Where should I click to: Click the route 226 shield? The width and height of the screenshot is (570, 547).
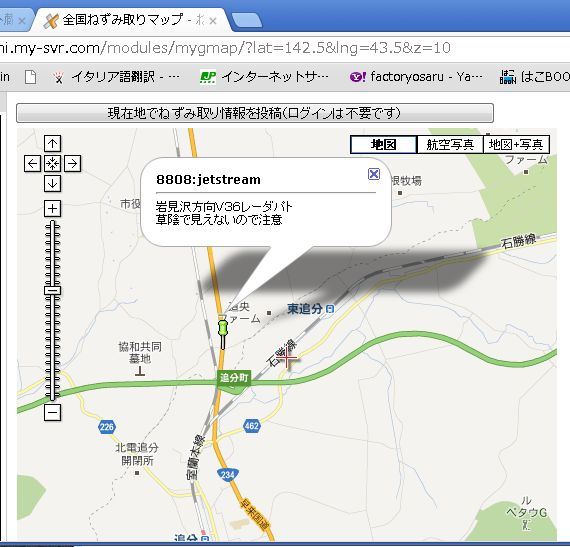107,427
